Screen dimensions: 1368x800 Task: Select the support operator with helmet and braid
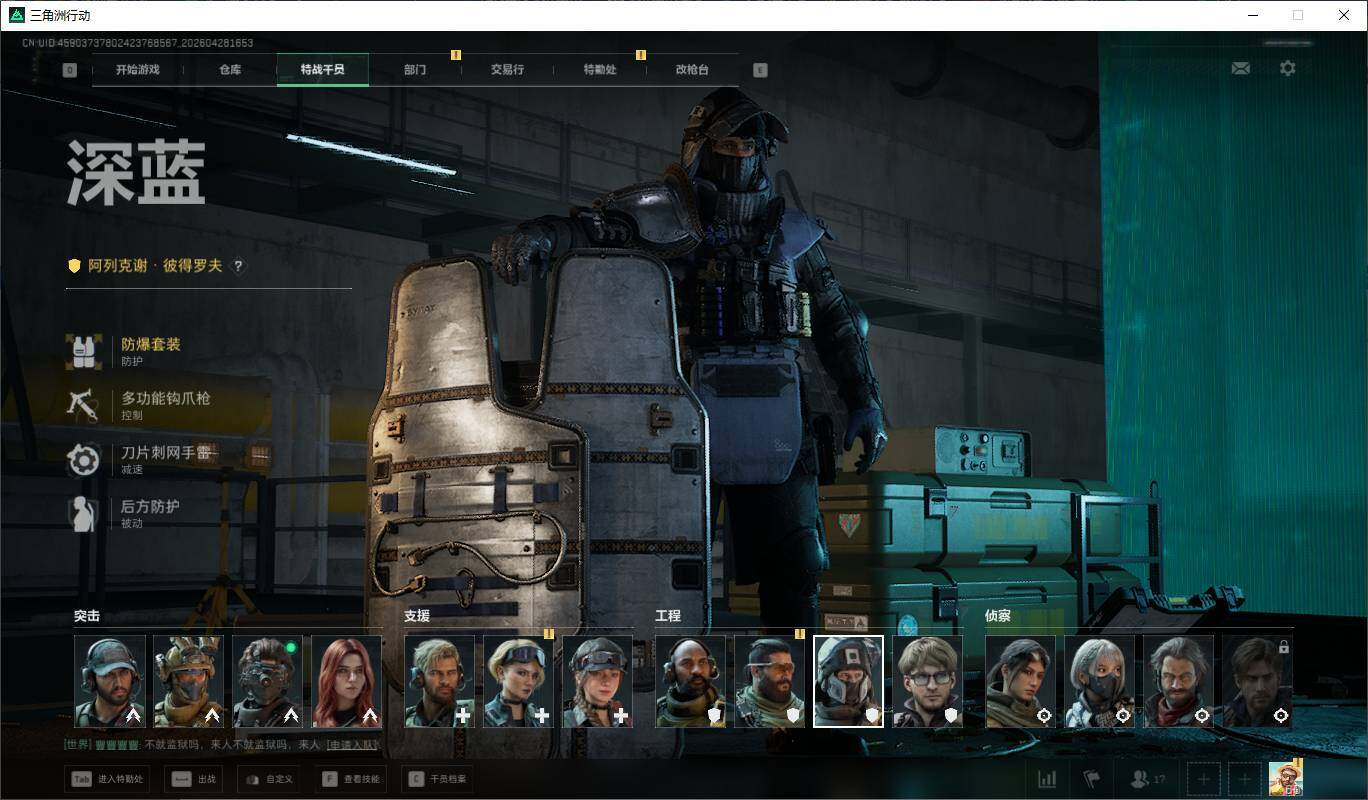click(x=598, y=681)
